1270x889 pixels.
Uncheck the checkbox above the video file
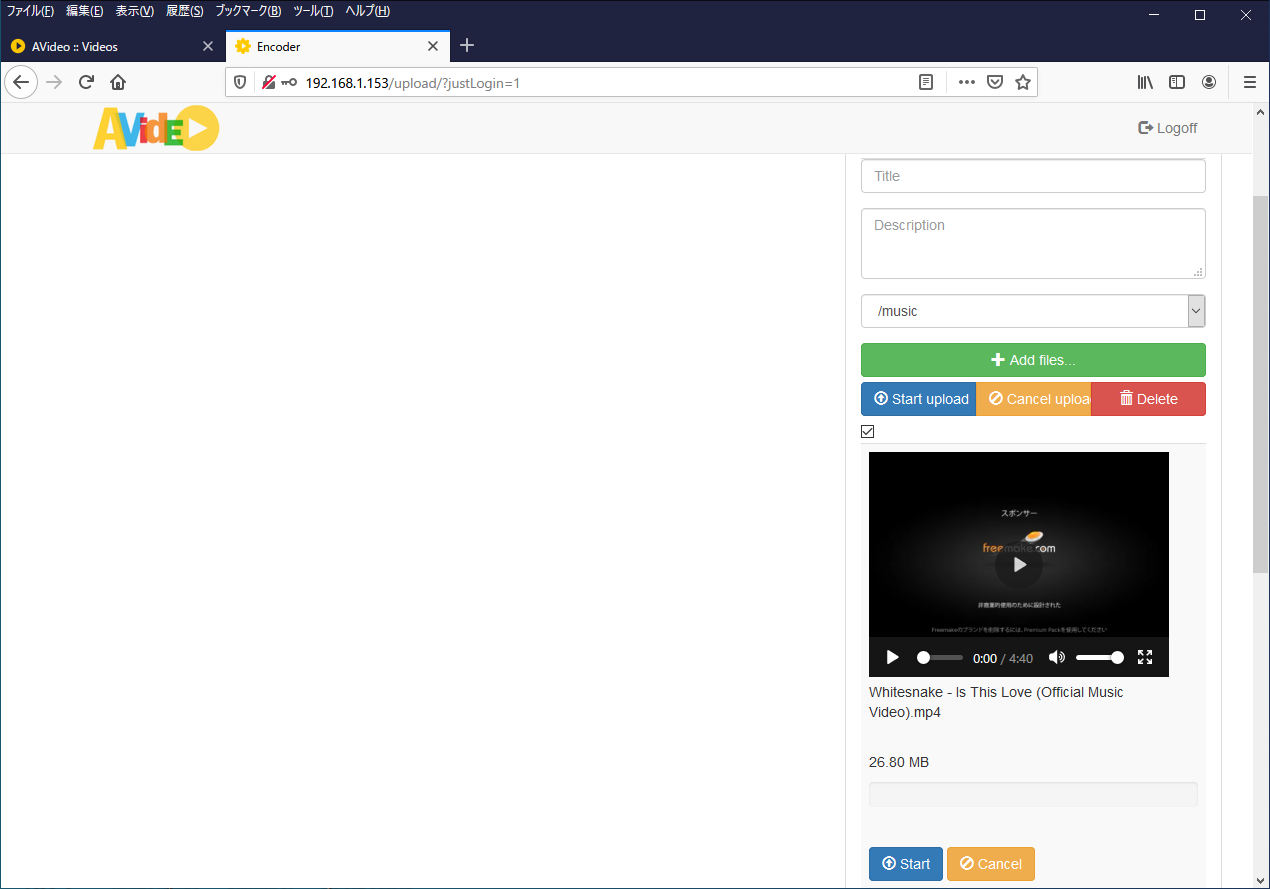click(x=867, y=431)
